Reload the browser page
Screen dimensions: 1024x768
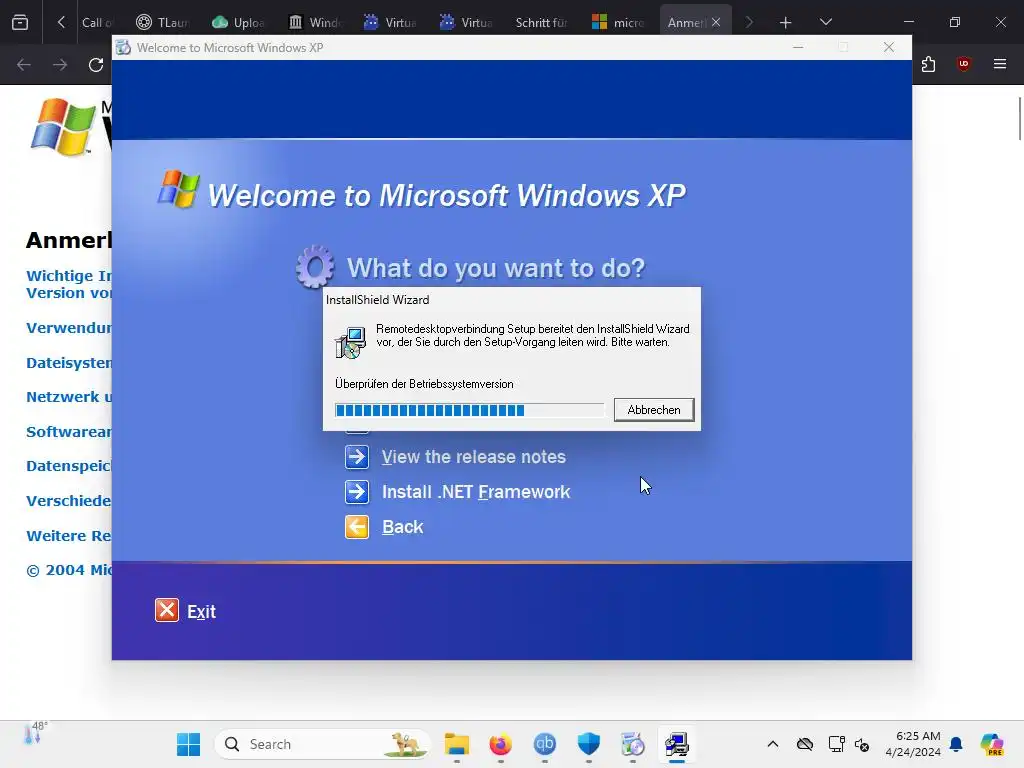[96, 65]
